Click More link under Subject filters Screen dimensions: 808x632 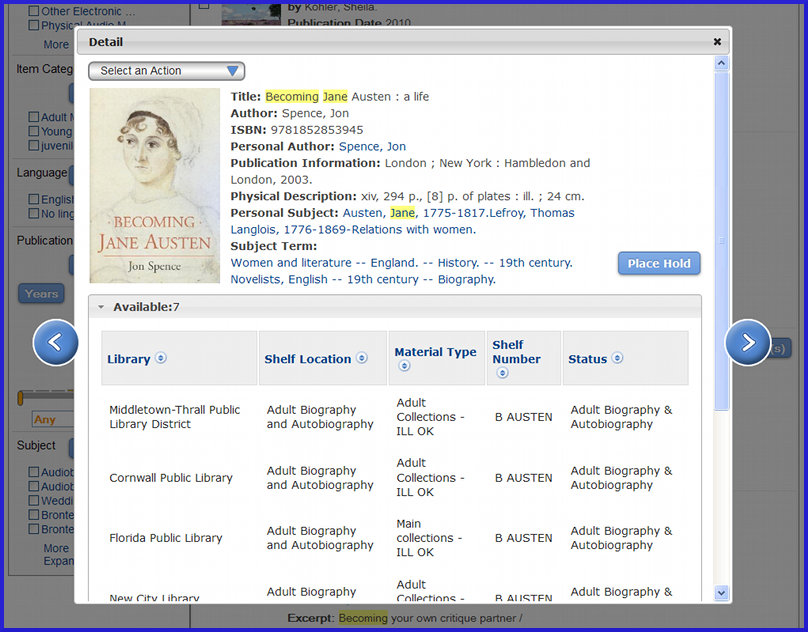(56, 548)
